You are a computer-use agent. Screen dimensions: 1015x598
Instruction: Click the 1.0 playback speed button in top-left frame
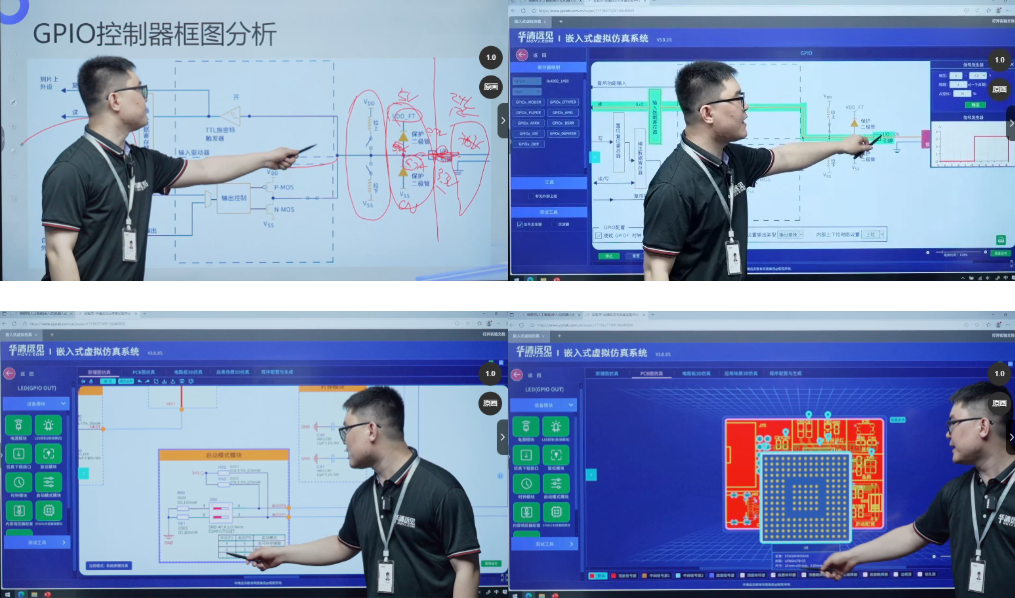point(491,58)
